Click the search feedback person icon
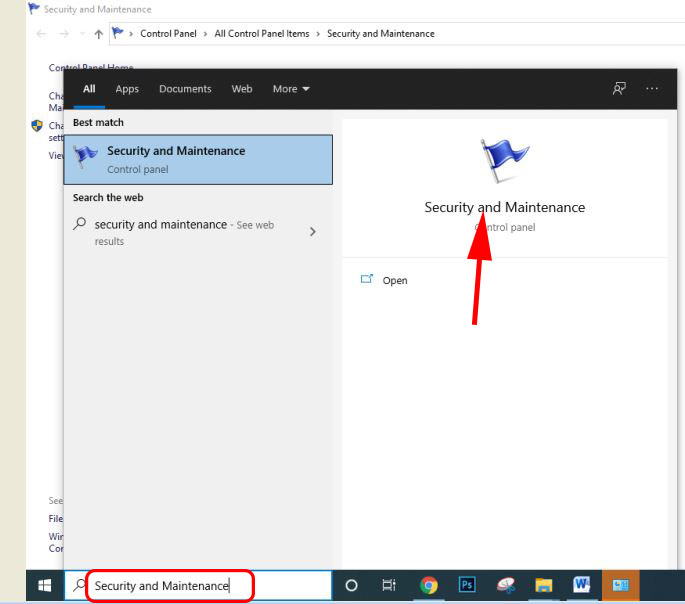Image resolution: width=685 pixels, height=604 pixels. (619, 89)
